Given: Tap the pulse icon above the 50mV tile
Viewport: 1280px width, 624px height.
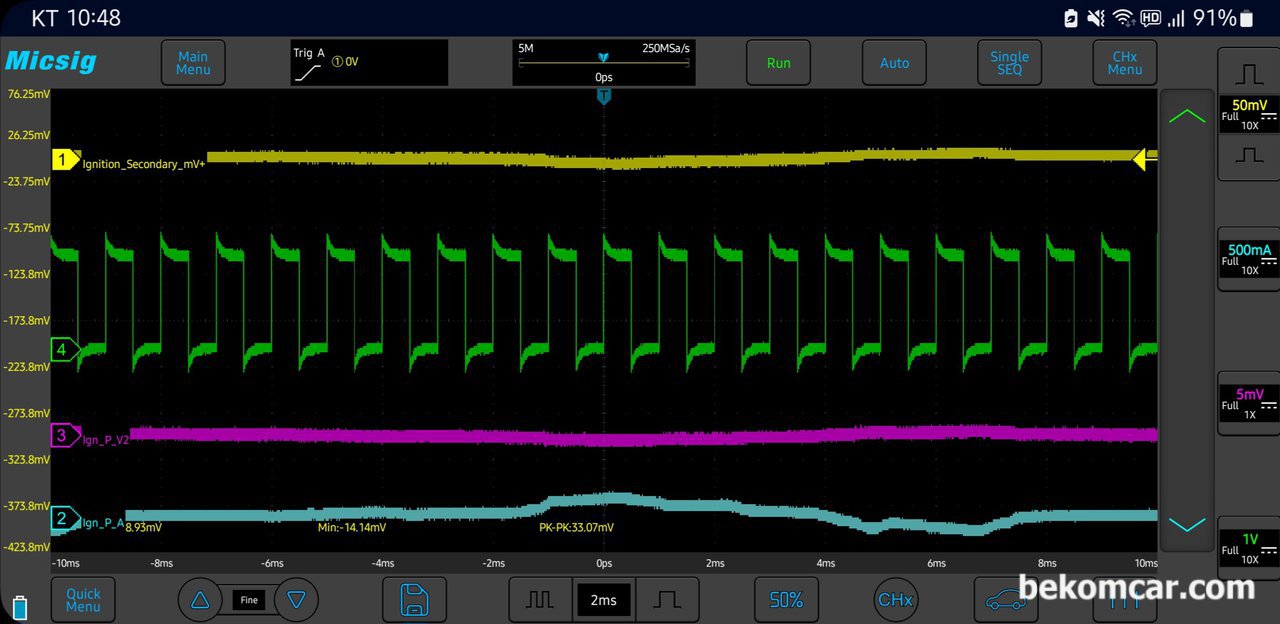Looking at the screenshot, I should click(1249, 74).
